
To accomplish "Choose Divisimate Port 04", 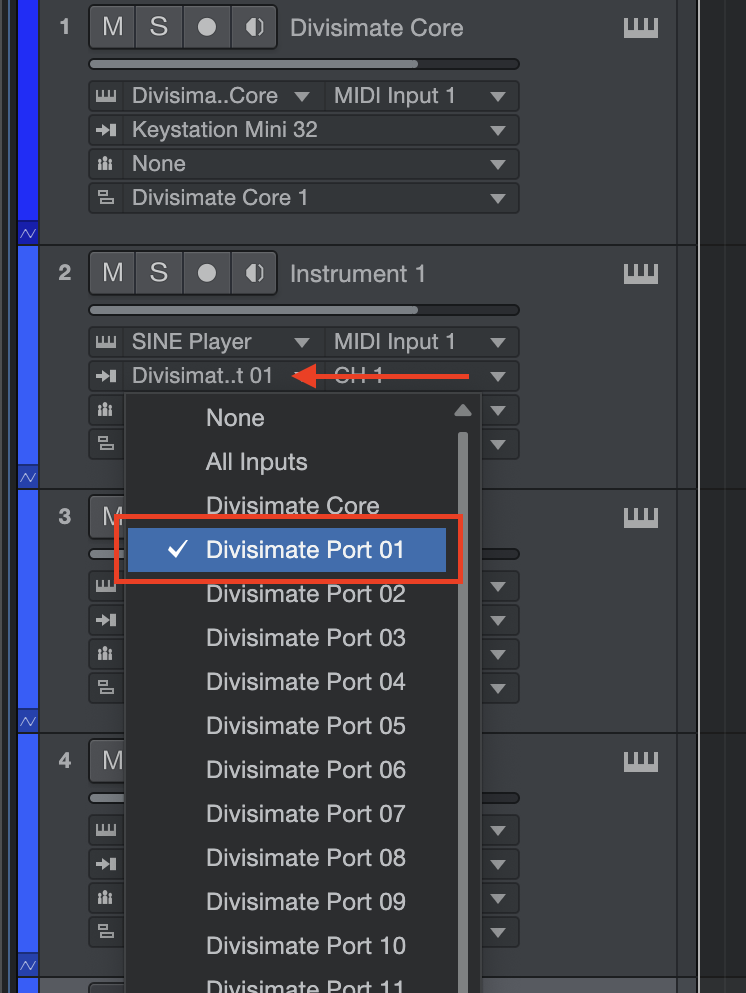I will [x=287, y=682].
